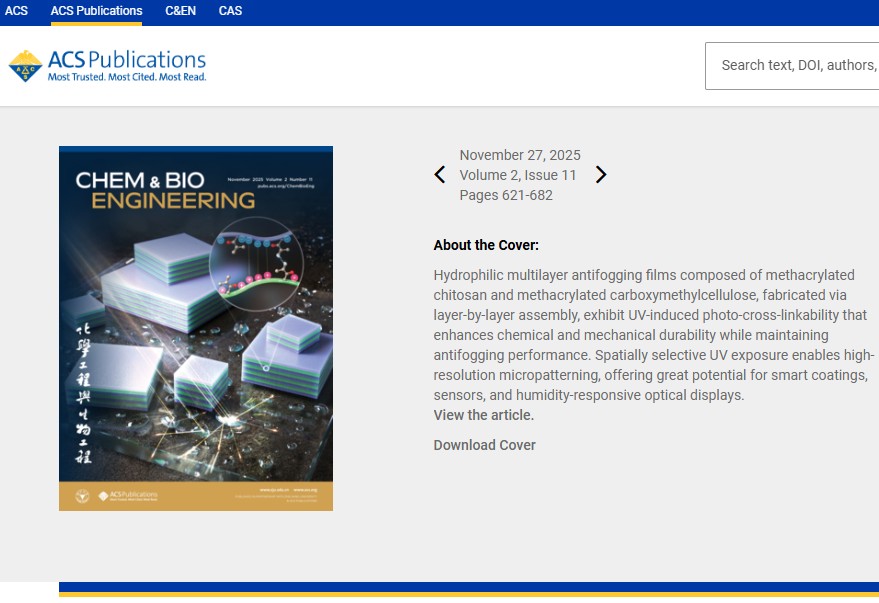
Task: Click the Download Cover link
Action: 484,445
